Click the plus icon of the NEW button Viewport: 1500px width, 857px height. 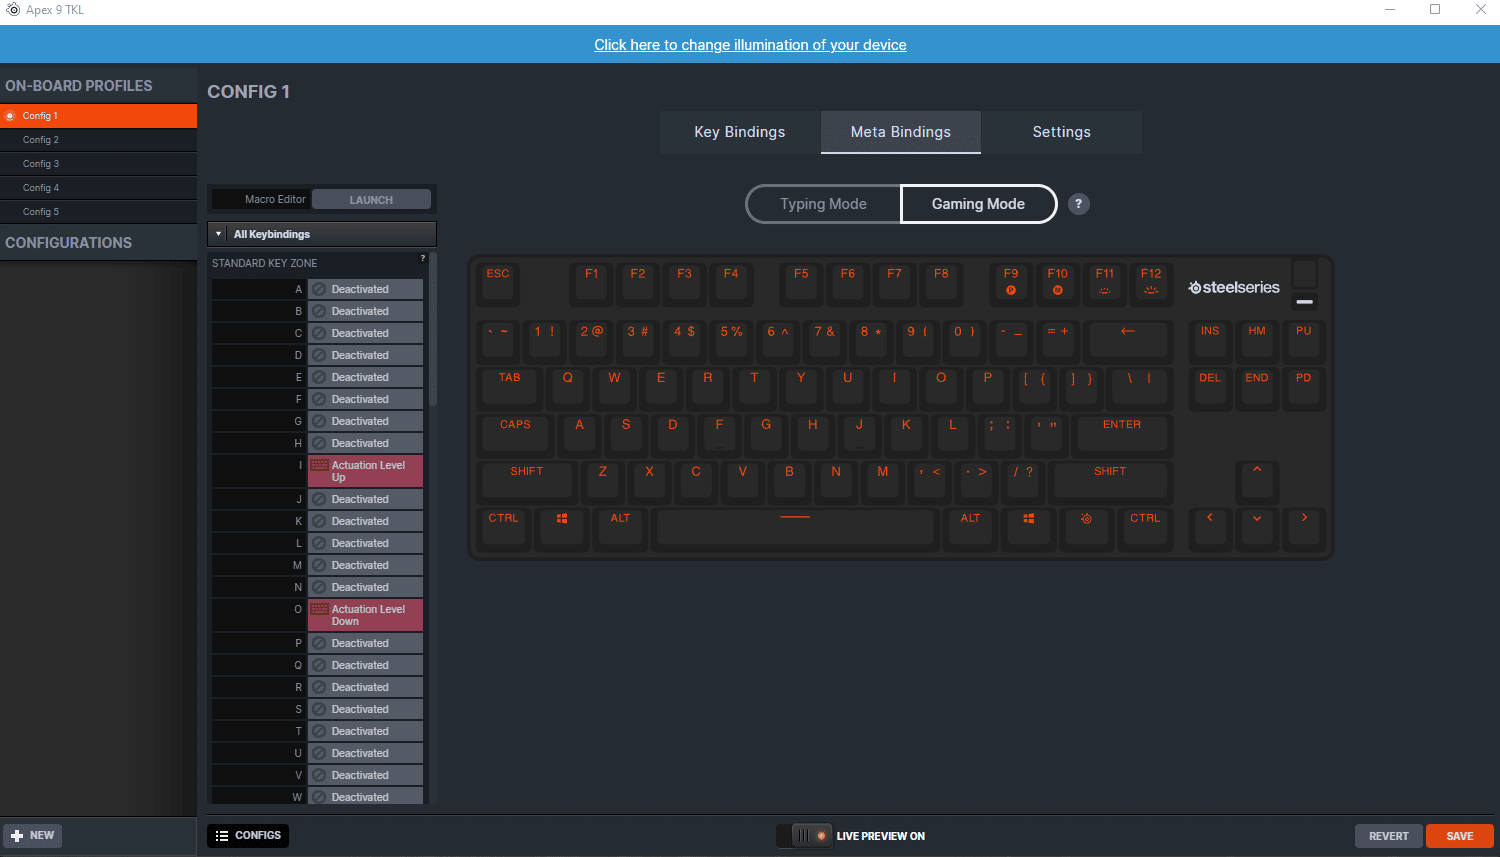point(17,836)
